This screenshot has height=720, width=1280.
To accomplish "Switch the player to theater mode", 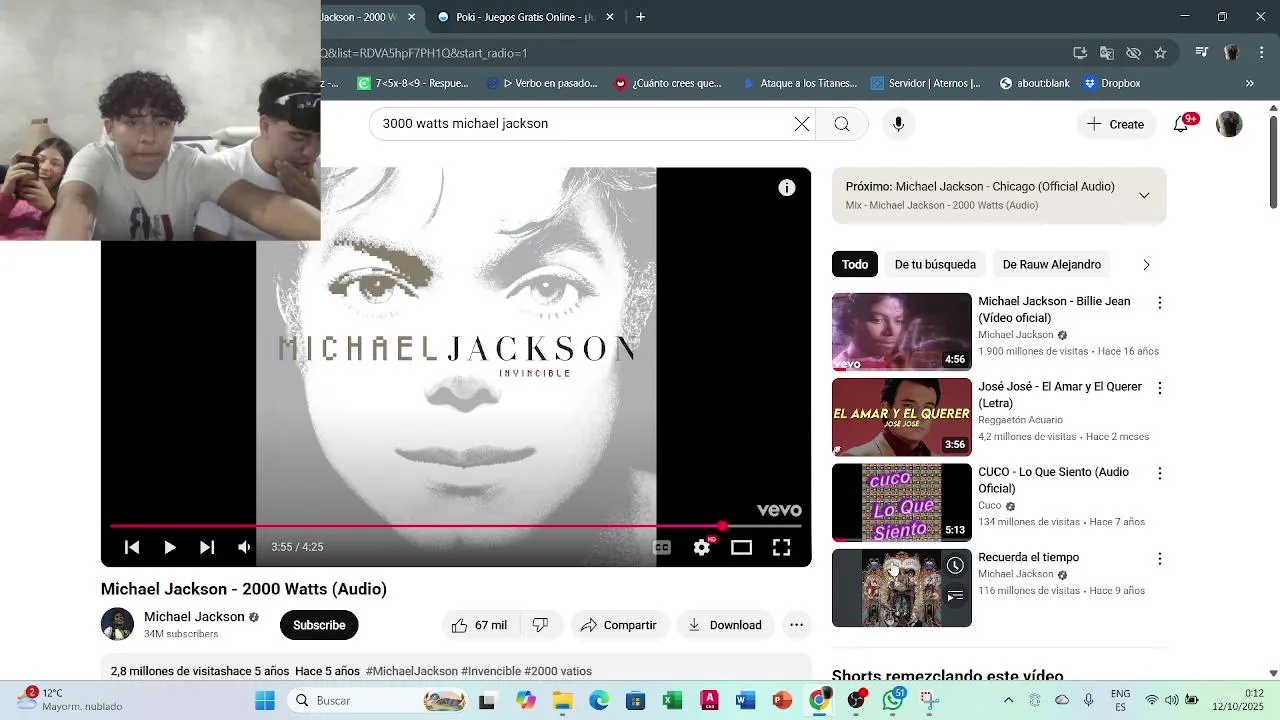I will point(741,547).
